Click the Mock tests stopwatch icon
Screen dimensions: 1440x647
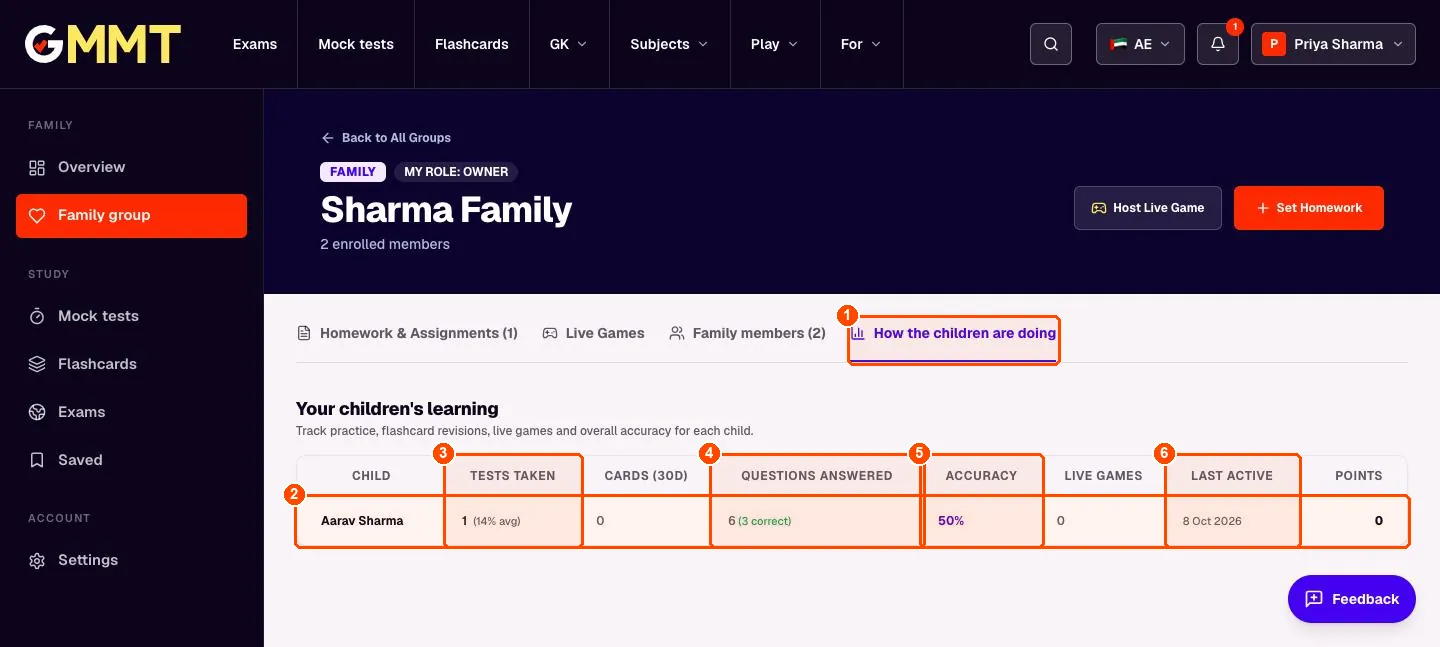coord(37,316)
